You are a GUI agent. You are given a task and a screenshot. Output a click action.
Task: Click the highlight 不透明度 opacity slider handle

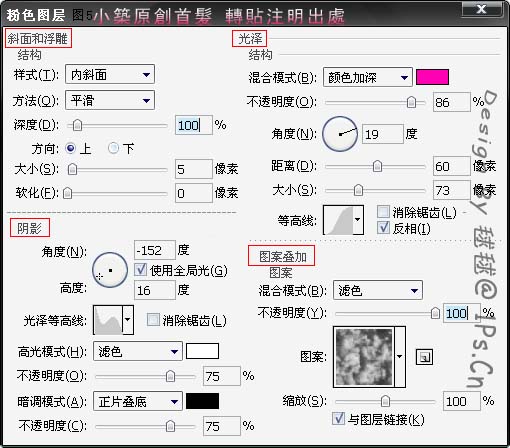pyautogui.click(x=170, y=376)
